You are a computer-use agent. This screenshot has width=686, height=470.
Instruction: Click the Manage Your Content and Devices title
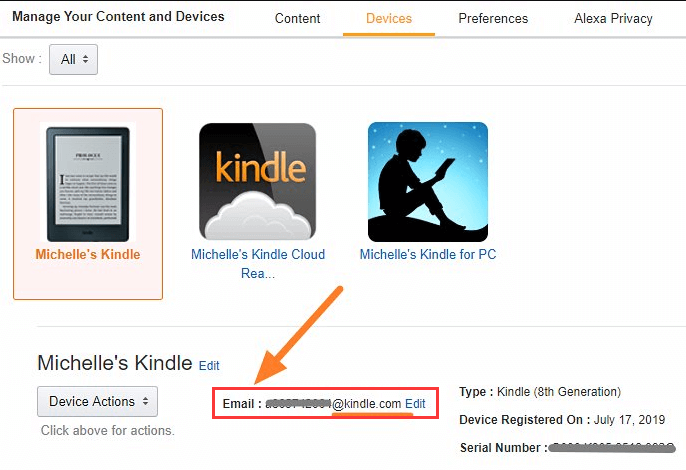point(118,17)
